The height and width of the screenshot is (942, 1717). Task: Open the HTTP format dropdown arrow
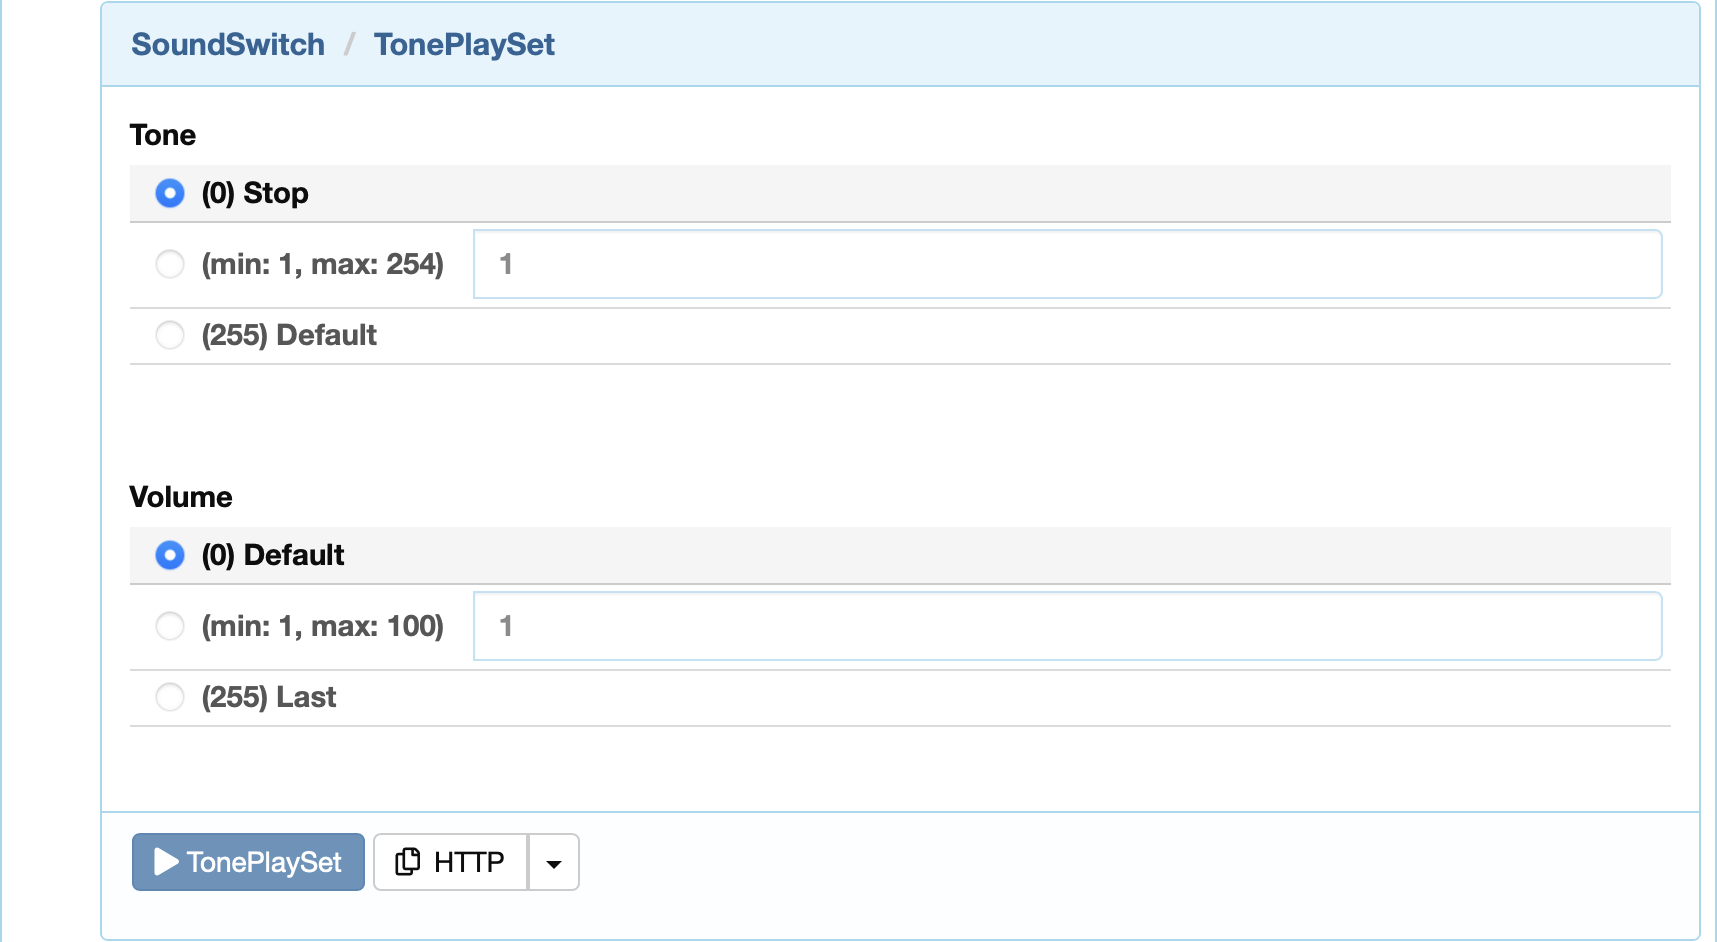click(x=554, y=862)
